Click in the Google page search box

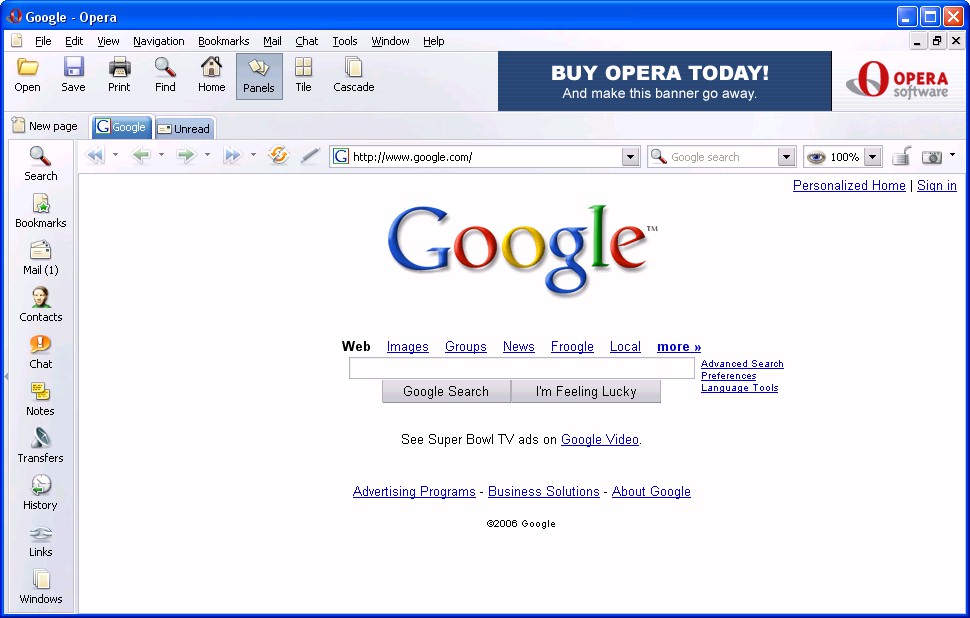pos(521,369)
